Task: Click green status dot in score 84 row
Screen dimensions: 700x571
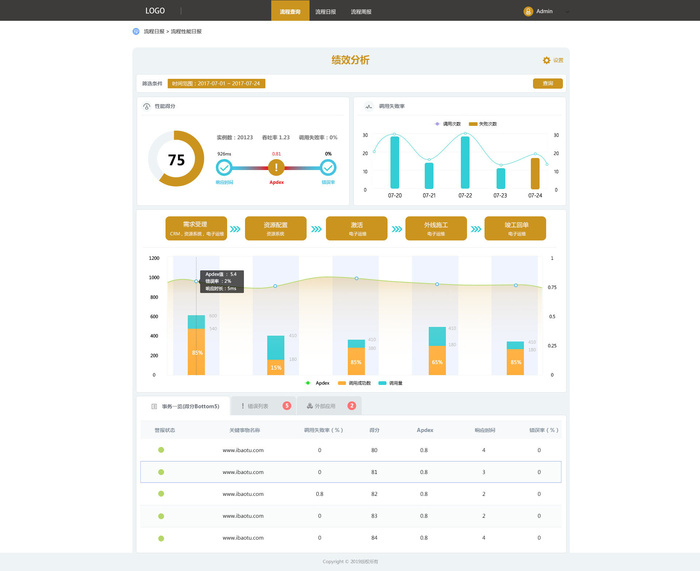Action: [161, 538]
